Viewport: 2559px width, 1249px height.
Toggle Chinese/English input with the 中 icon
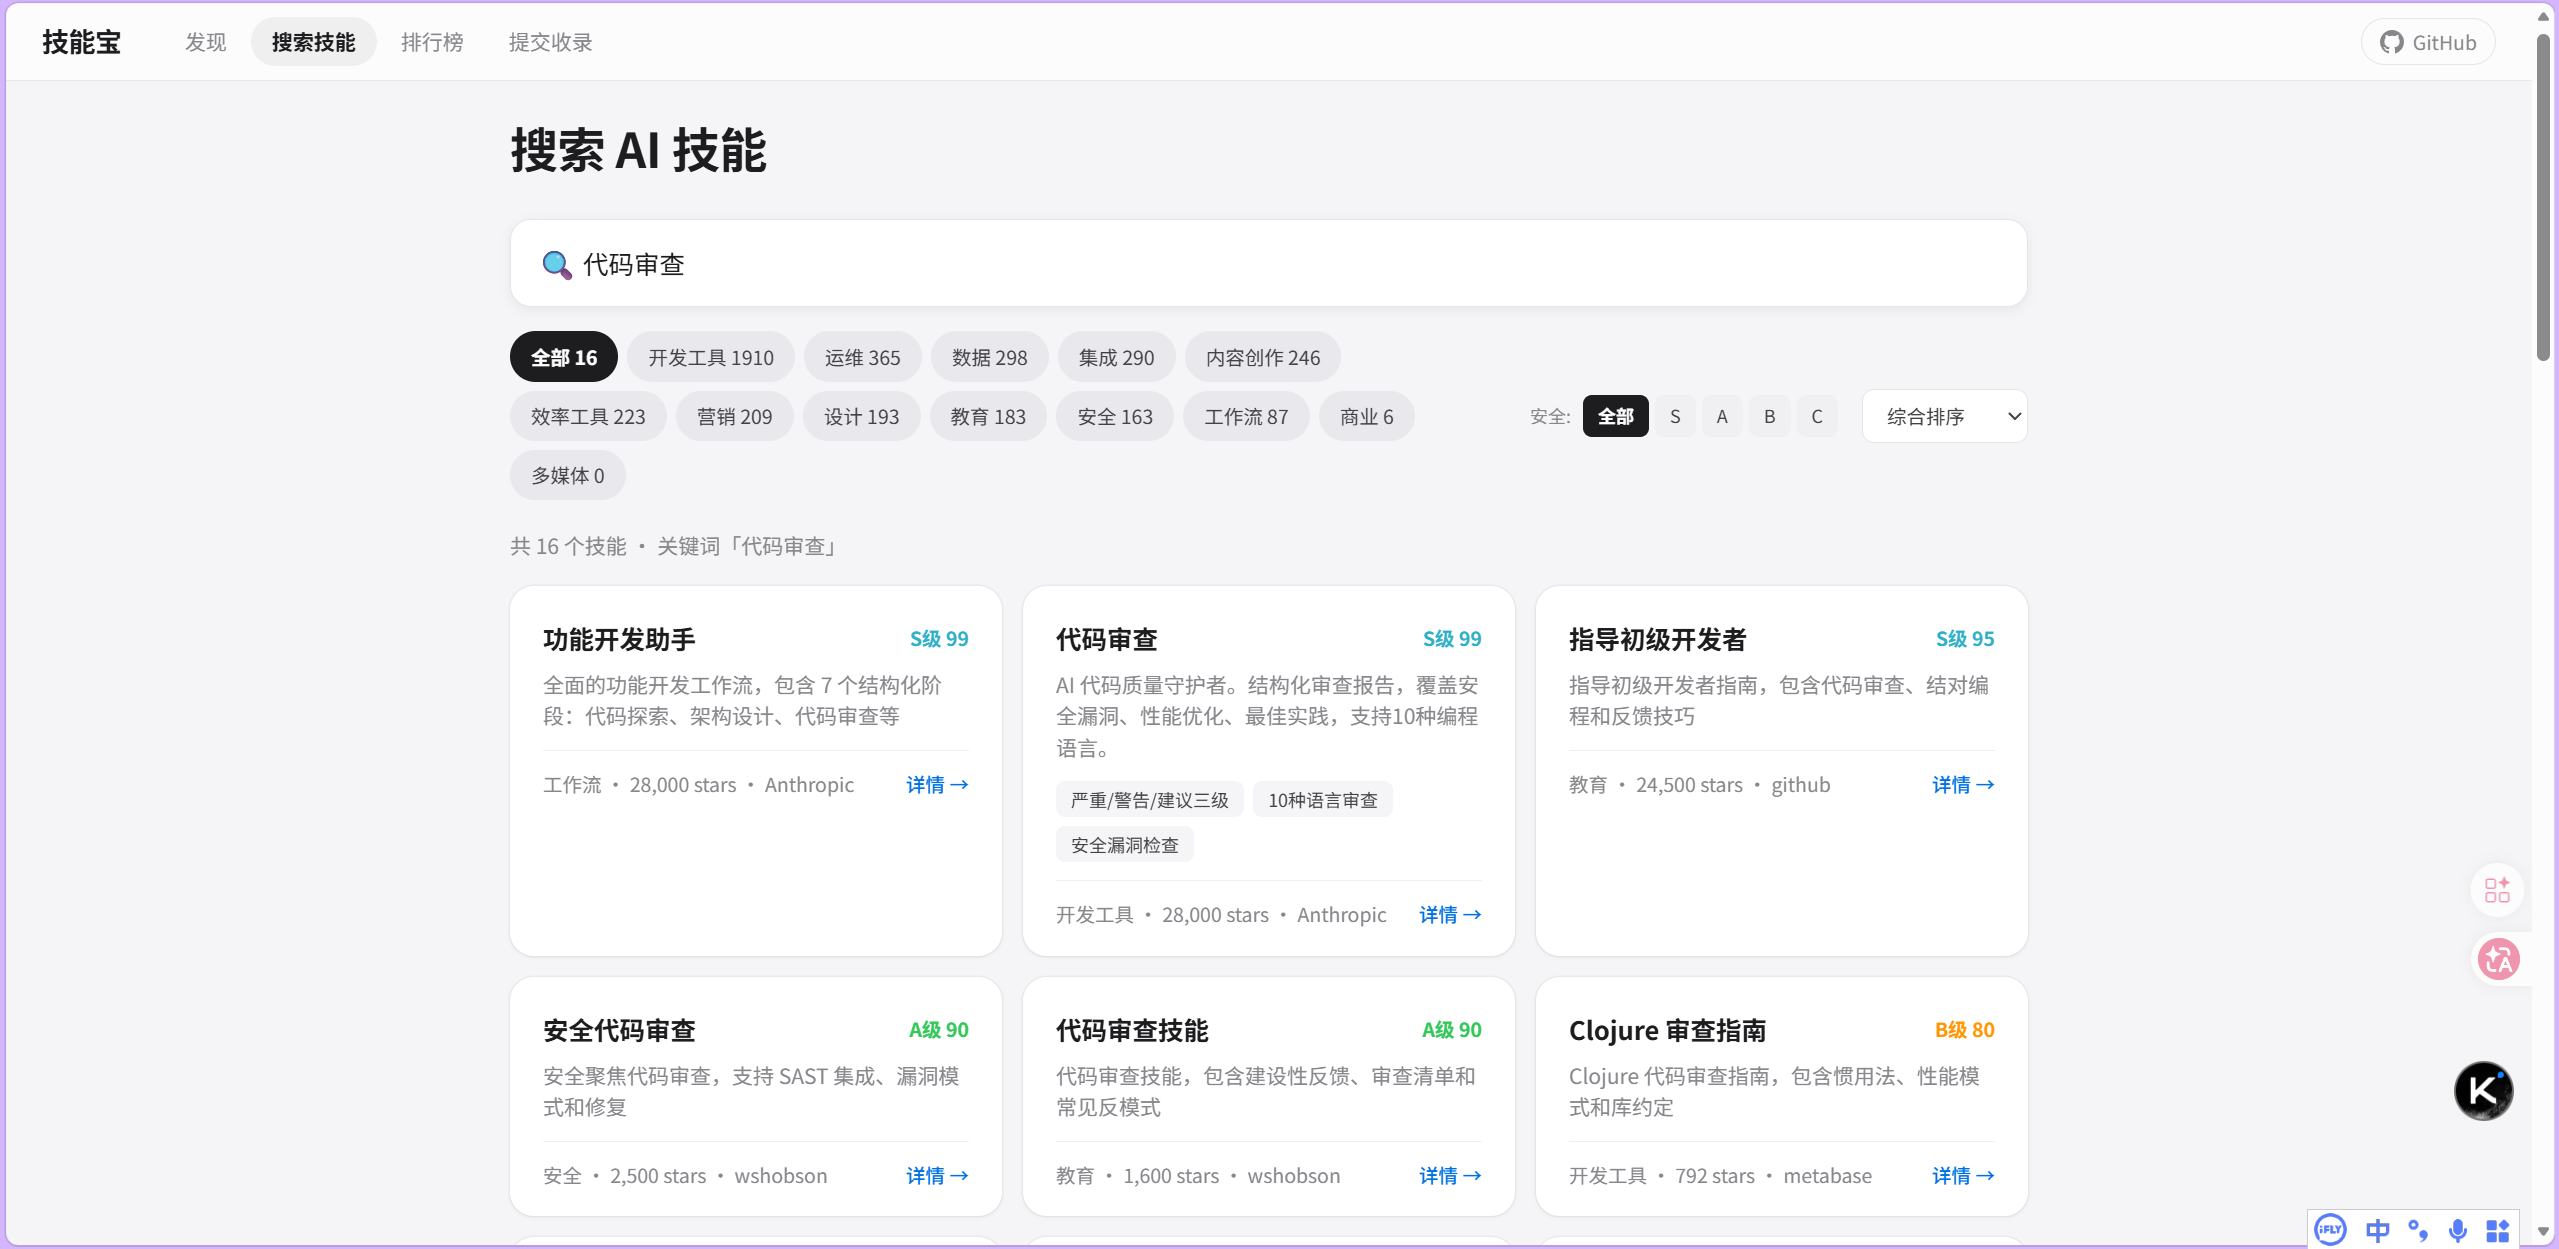[2377, 1230]
